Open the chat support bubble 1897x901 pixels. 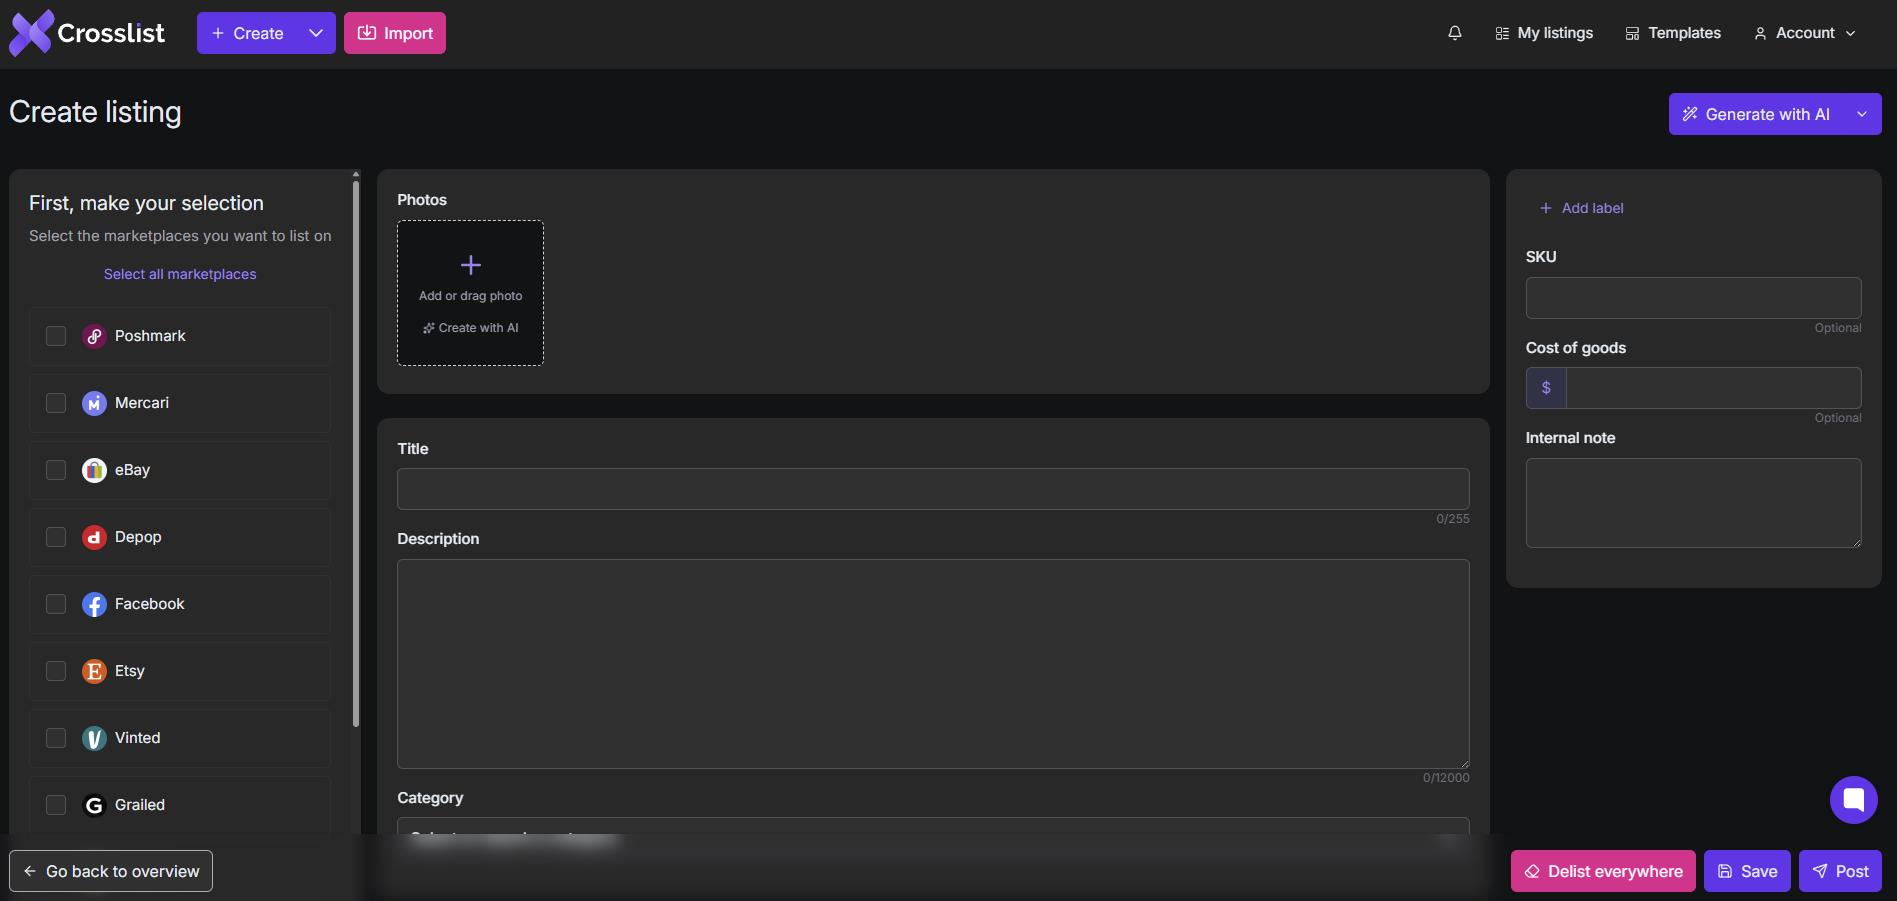coord(1853,800)
